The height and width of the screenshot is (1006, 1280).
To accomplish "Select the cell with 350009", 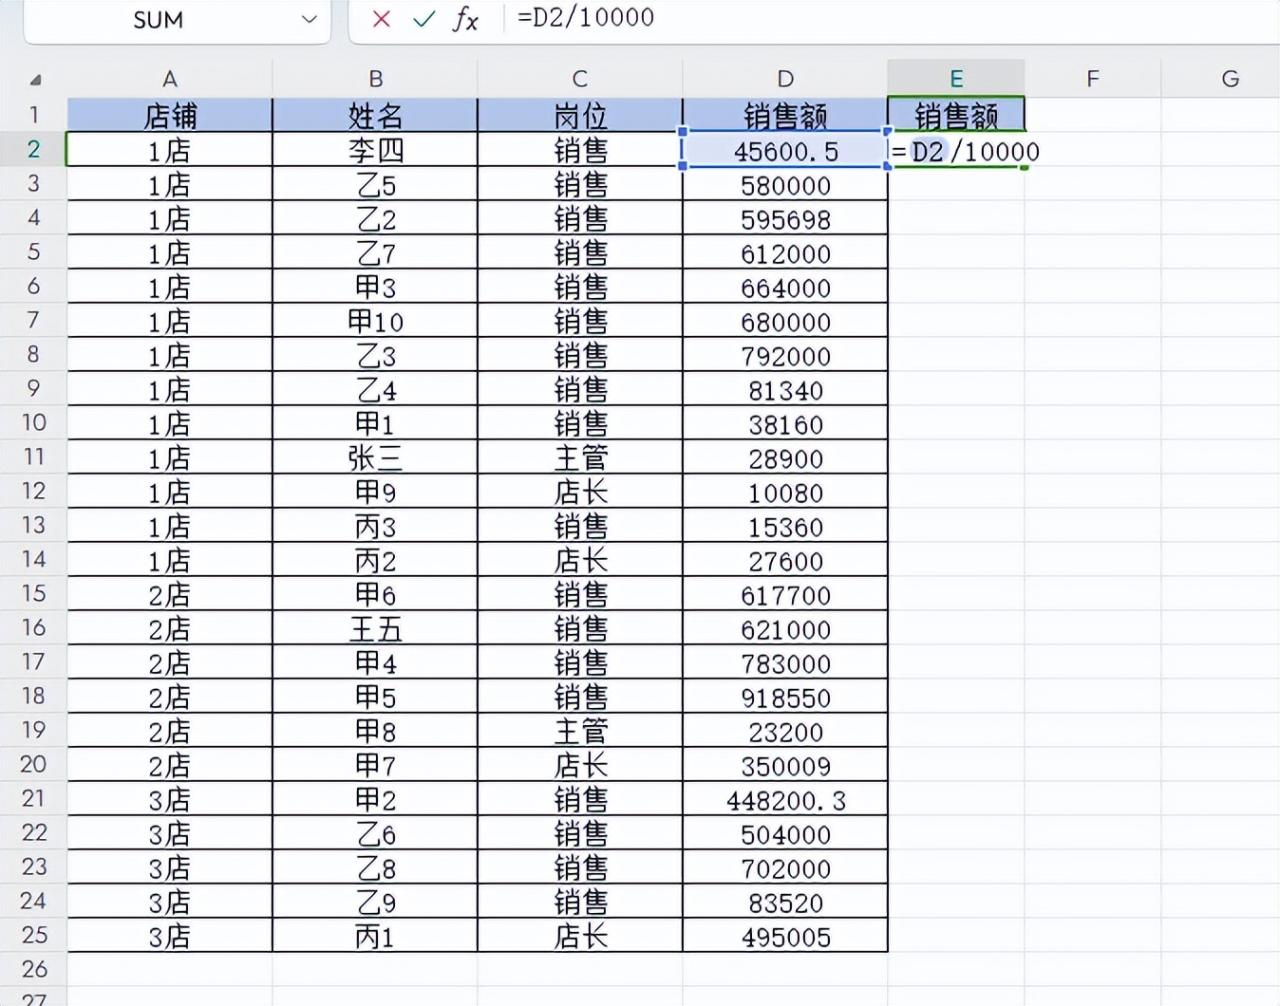I will (x=785, y=765).
